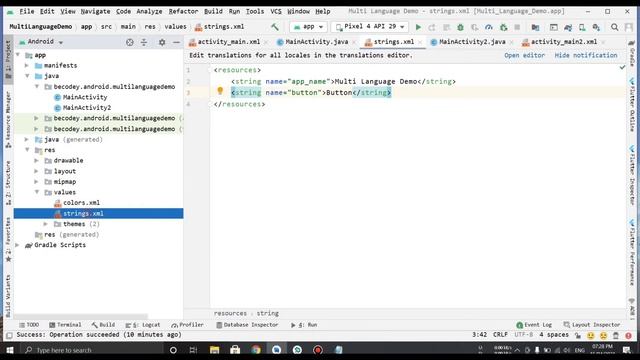Open File Explorer from the taskbar

214,350
